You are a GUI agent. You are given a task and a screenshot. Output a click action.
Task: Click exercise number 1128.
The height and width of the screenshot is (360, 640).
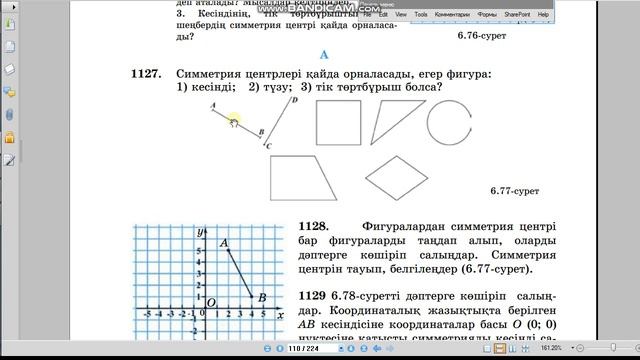point(313,226)
